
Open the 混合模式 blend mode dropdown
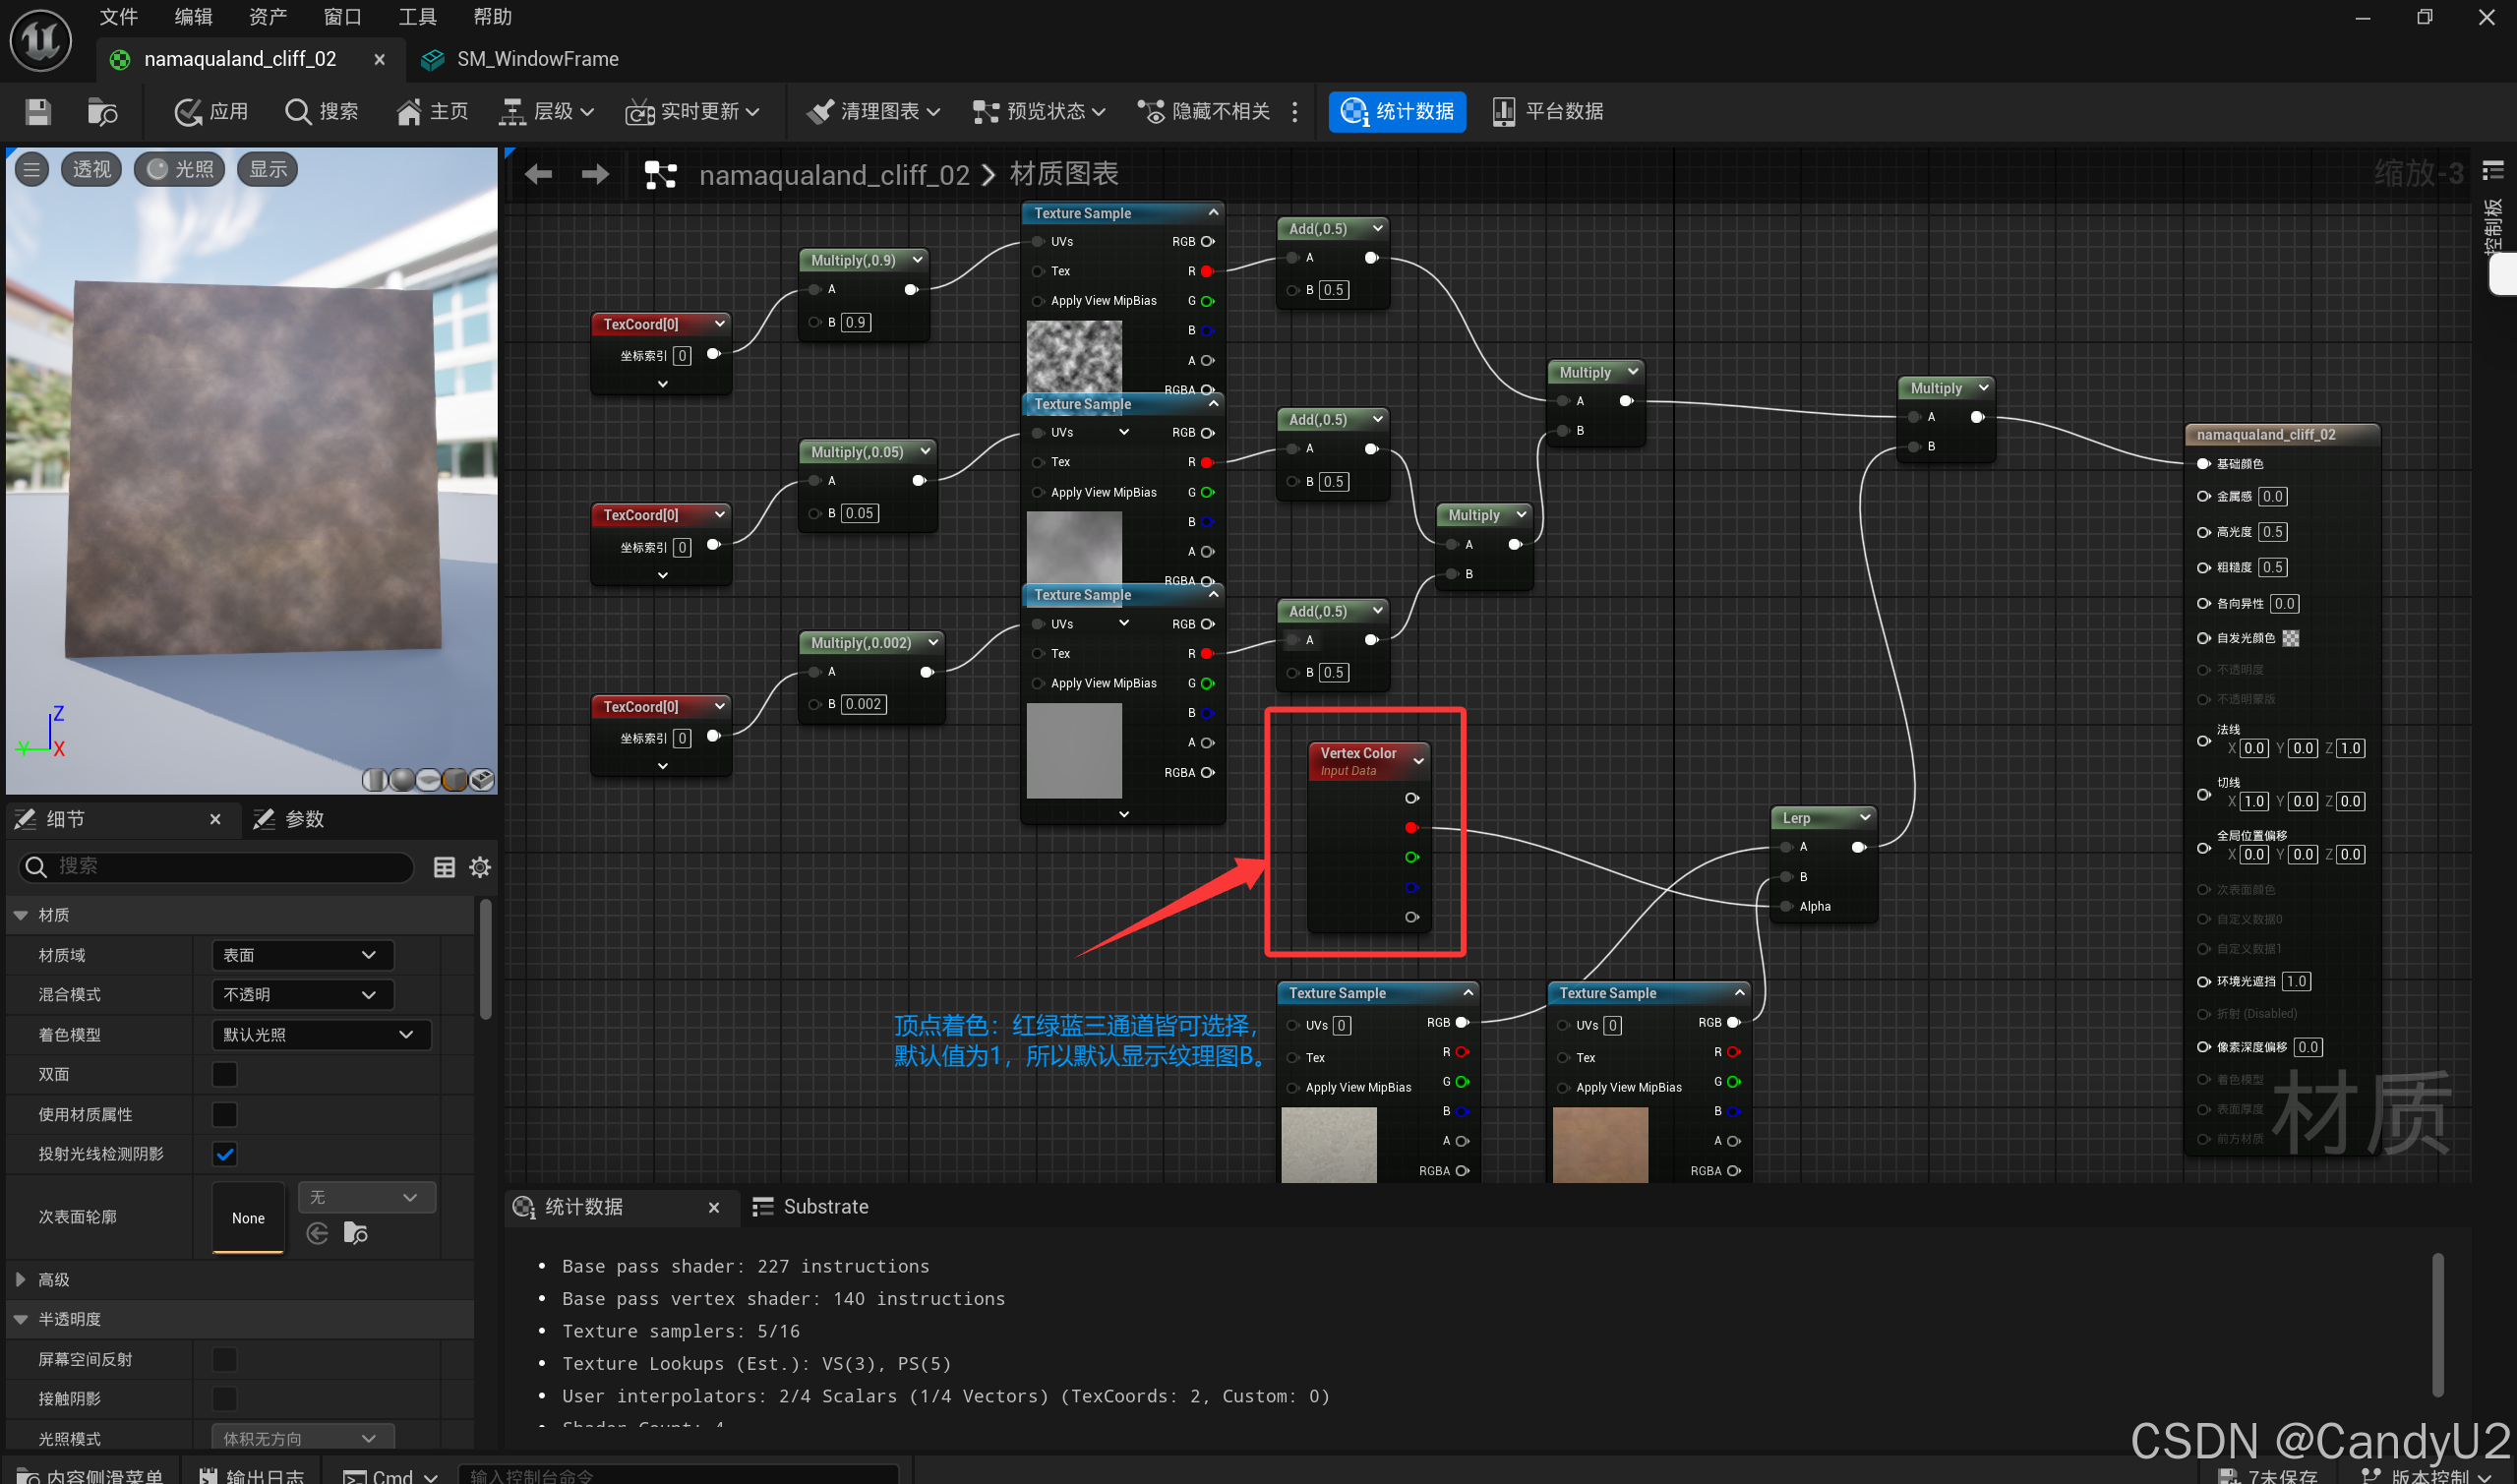click(x=301, y=994)
